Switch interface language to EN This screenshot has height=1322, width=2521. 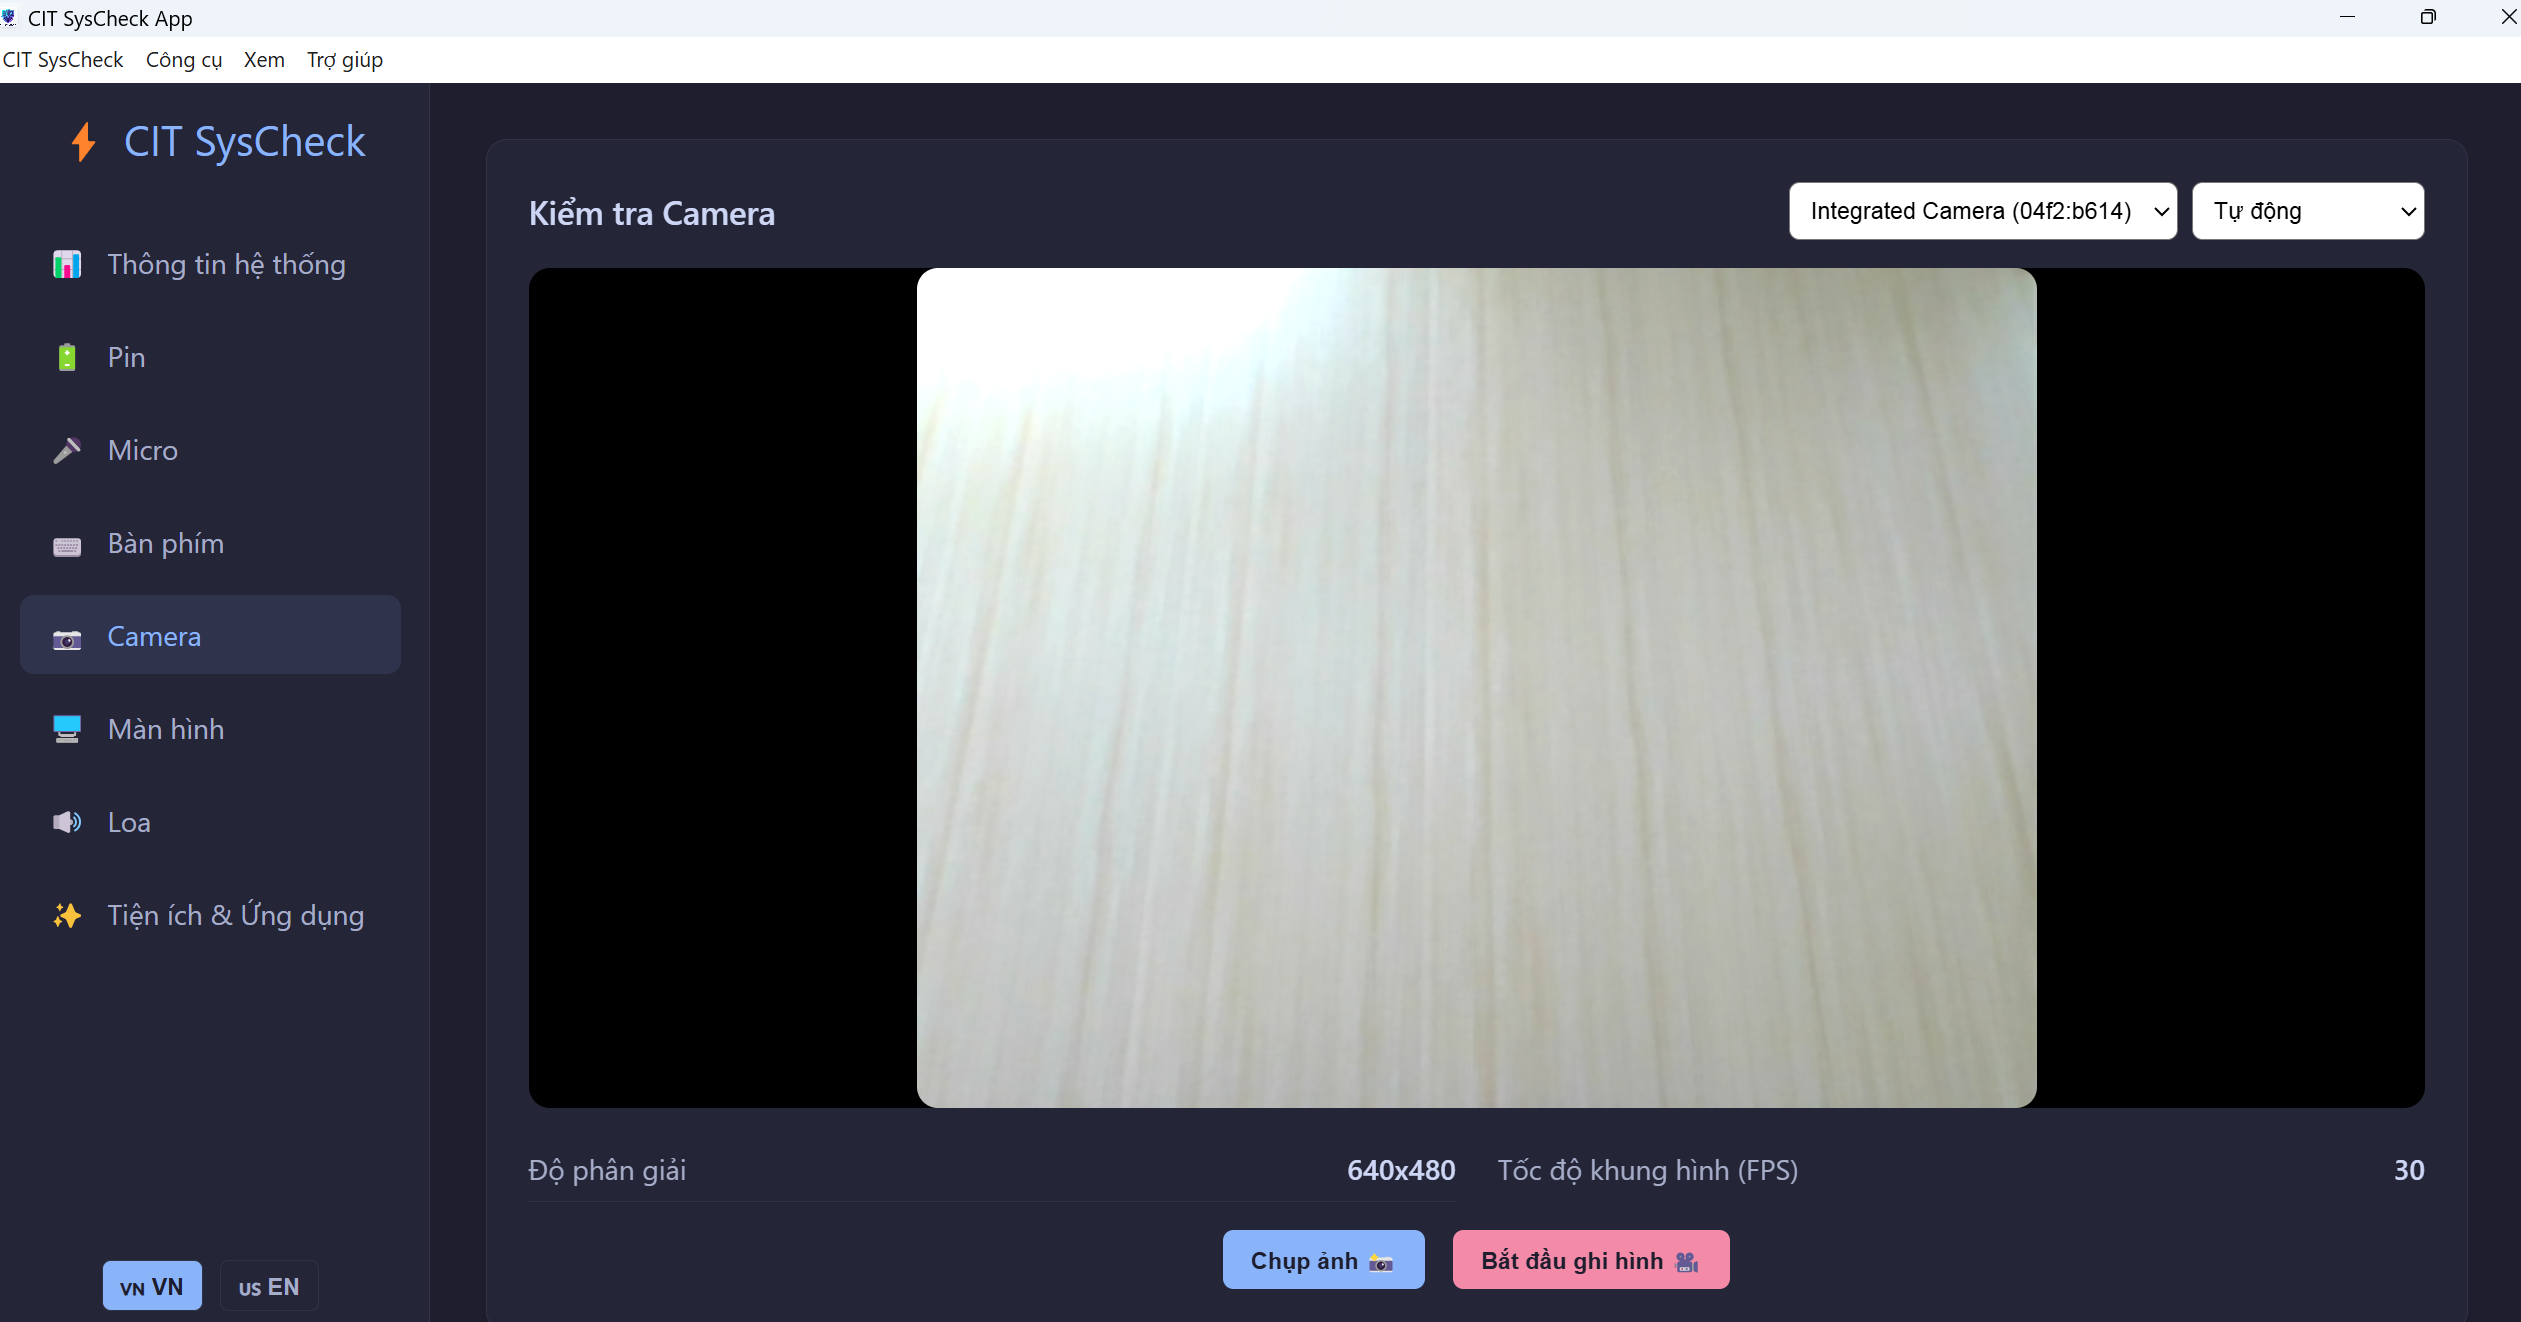click(x=268, y=1286)
